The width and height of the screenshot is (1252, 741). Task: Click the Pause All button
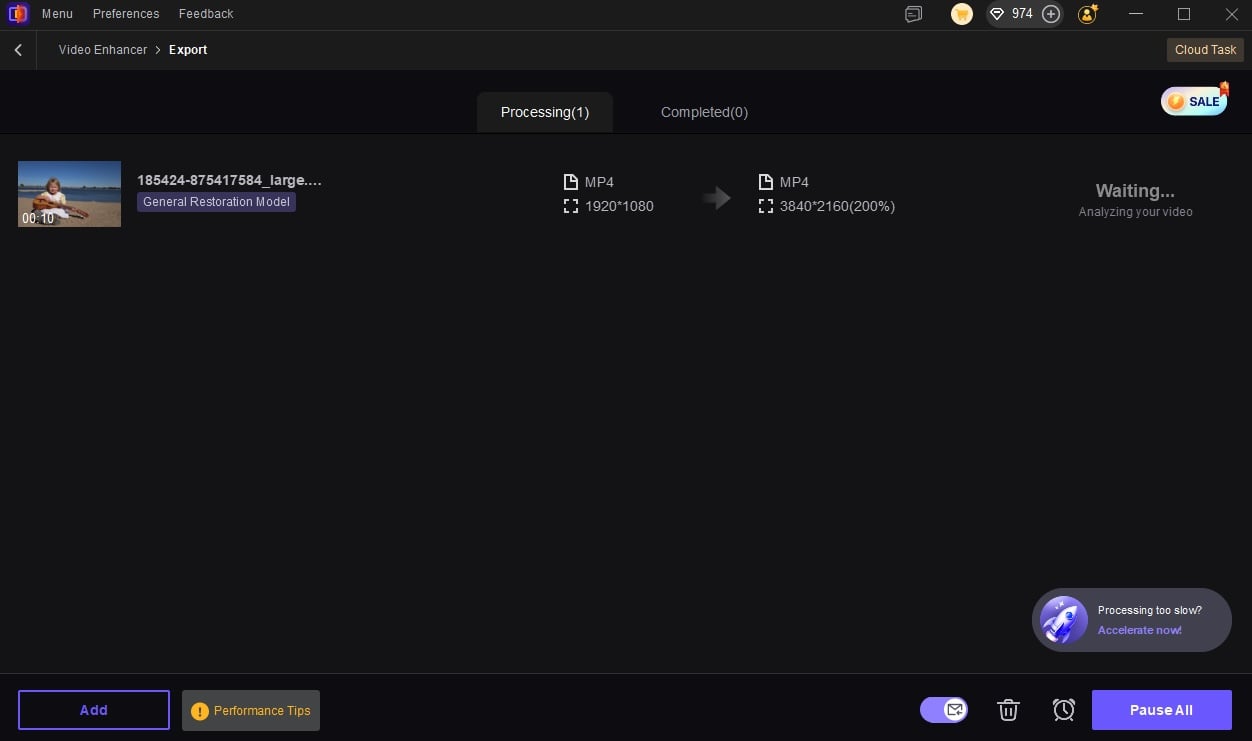pos(1161,710)
